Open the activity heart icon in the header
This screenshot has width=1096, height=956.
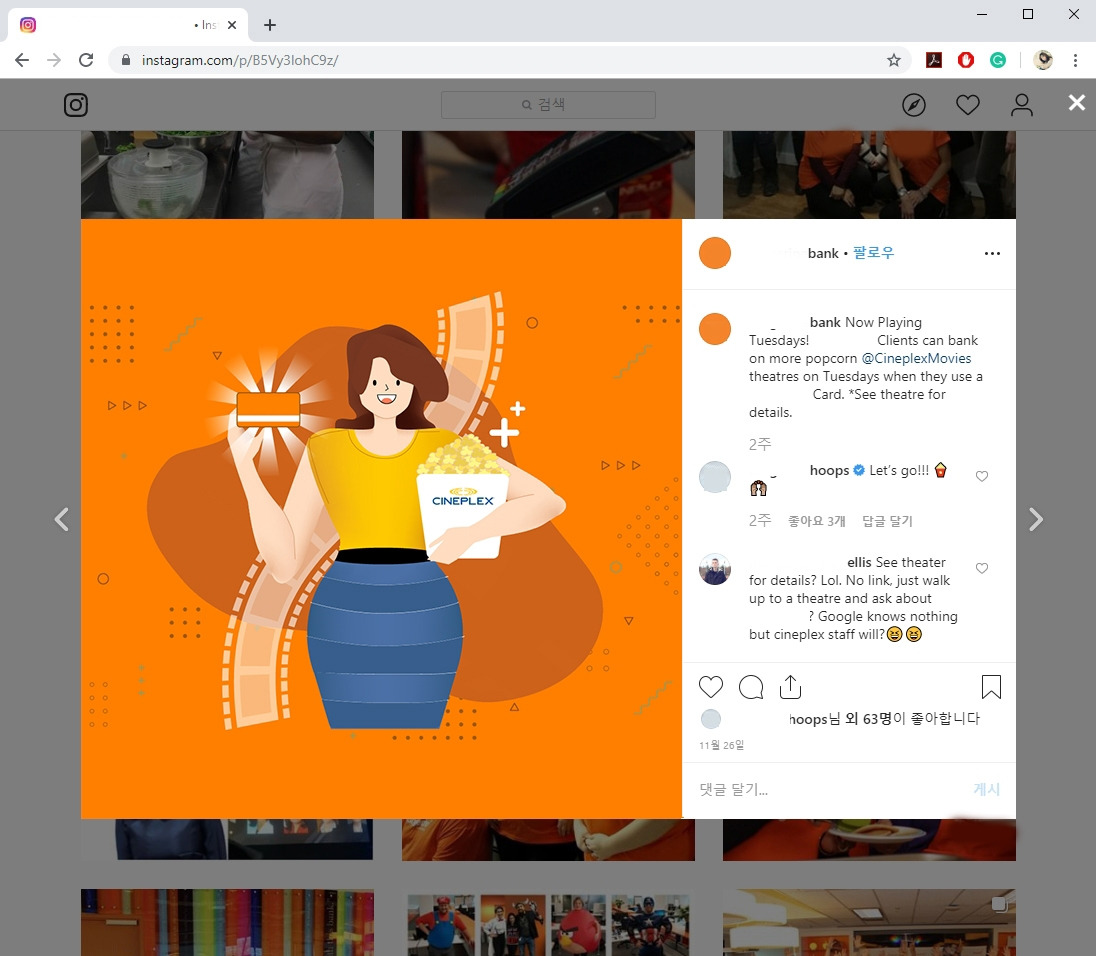click(x=967, y=105)
